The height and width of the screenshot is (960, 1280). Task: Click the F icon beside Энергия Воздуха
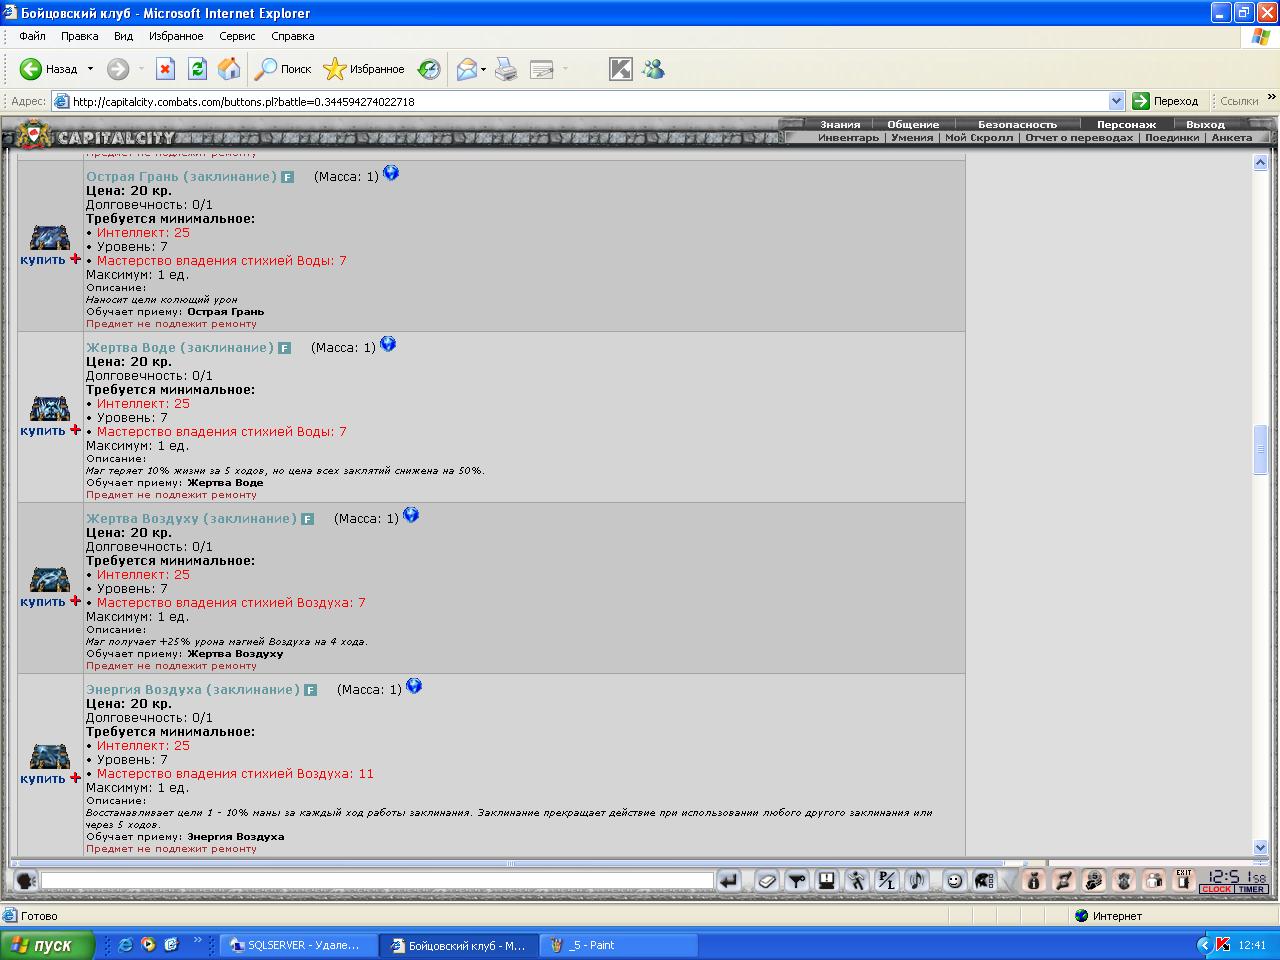pos(311,690)
